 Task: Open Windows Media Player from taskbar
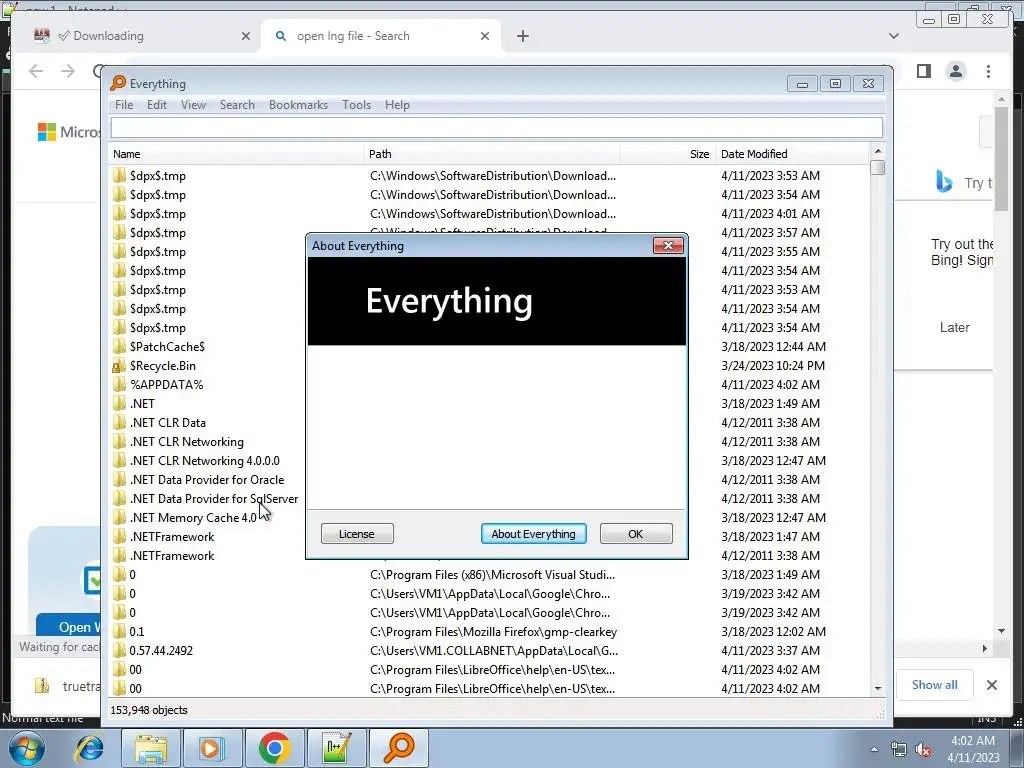tap(212, 748)
